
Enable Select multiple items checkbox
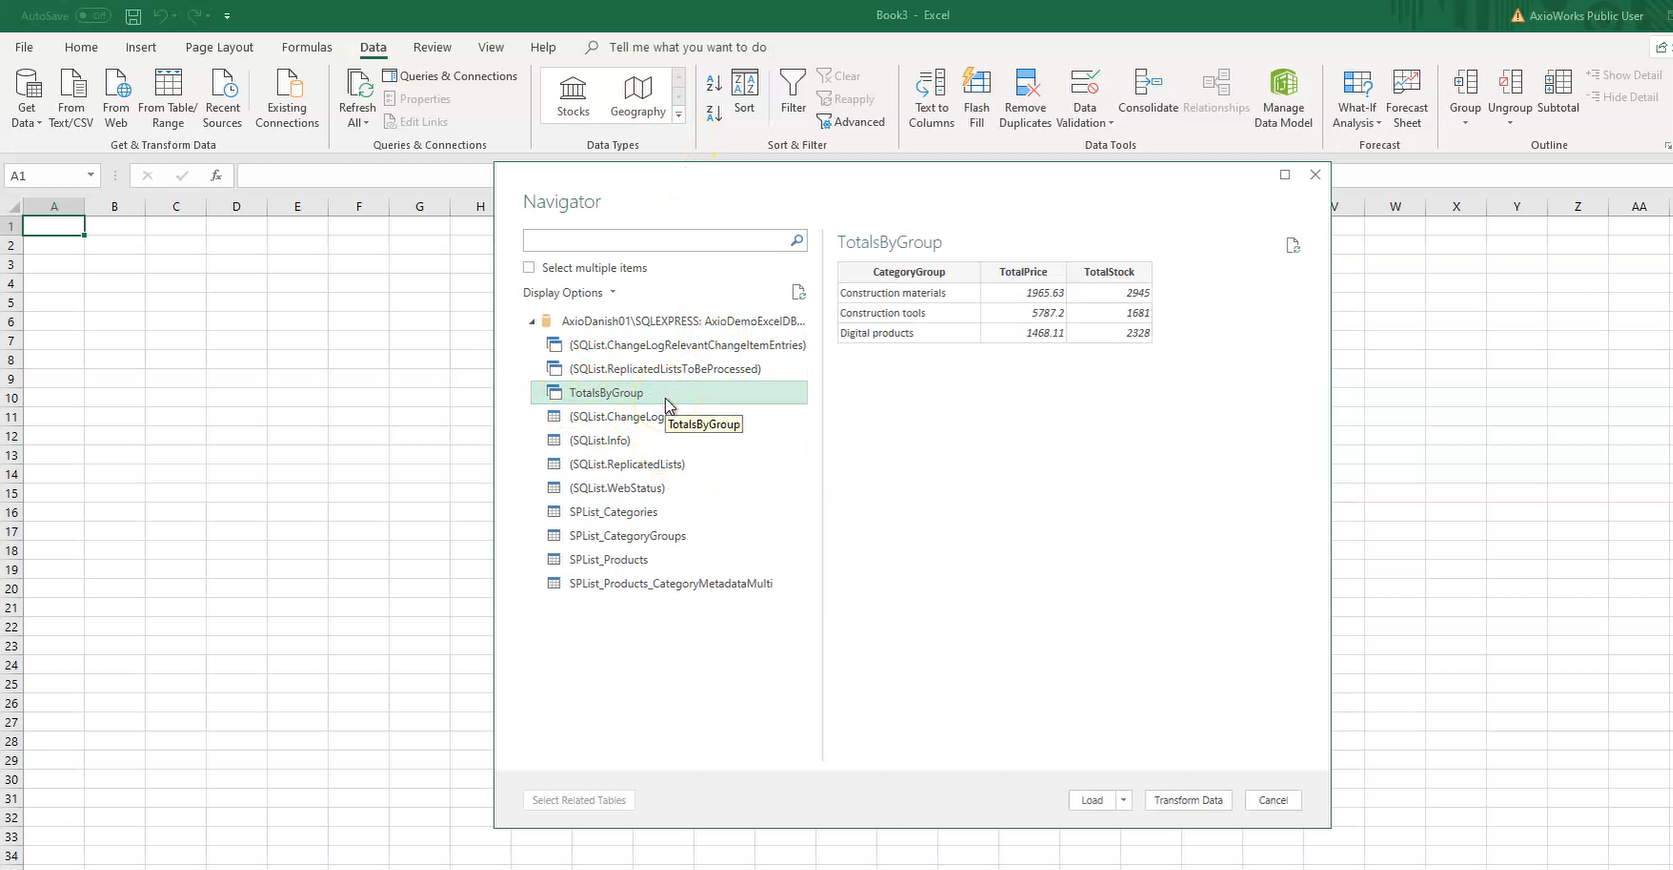click(x=529, y=268)
